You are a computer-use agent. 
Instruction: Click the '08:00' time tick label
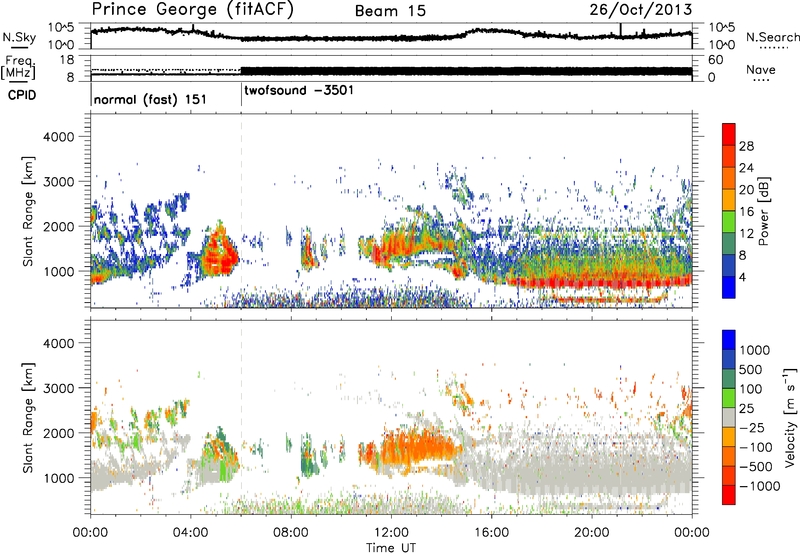click(x=291, y=533)
